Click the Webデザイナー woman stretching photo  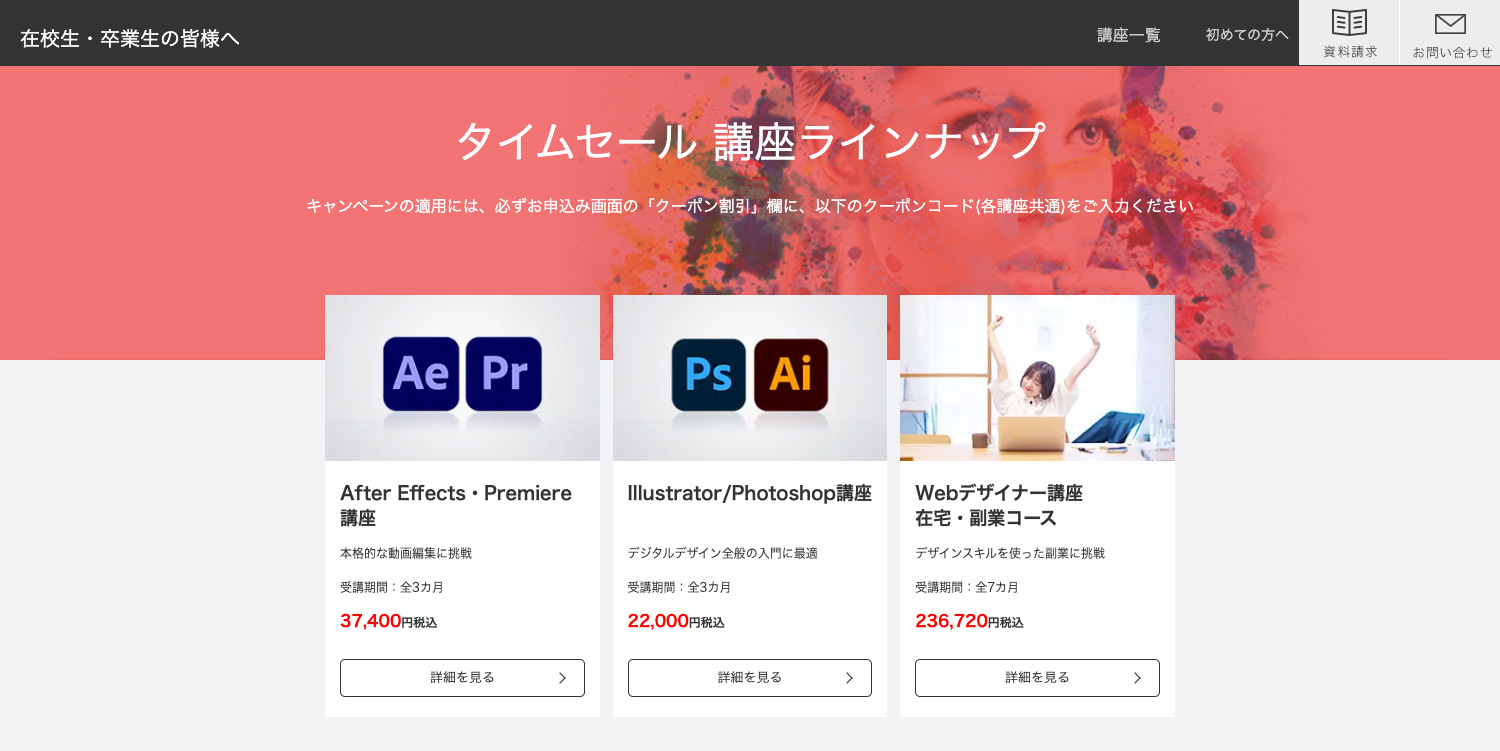(1037, 378)
